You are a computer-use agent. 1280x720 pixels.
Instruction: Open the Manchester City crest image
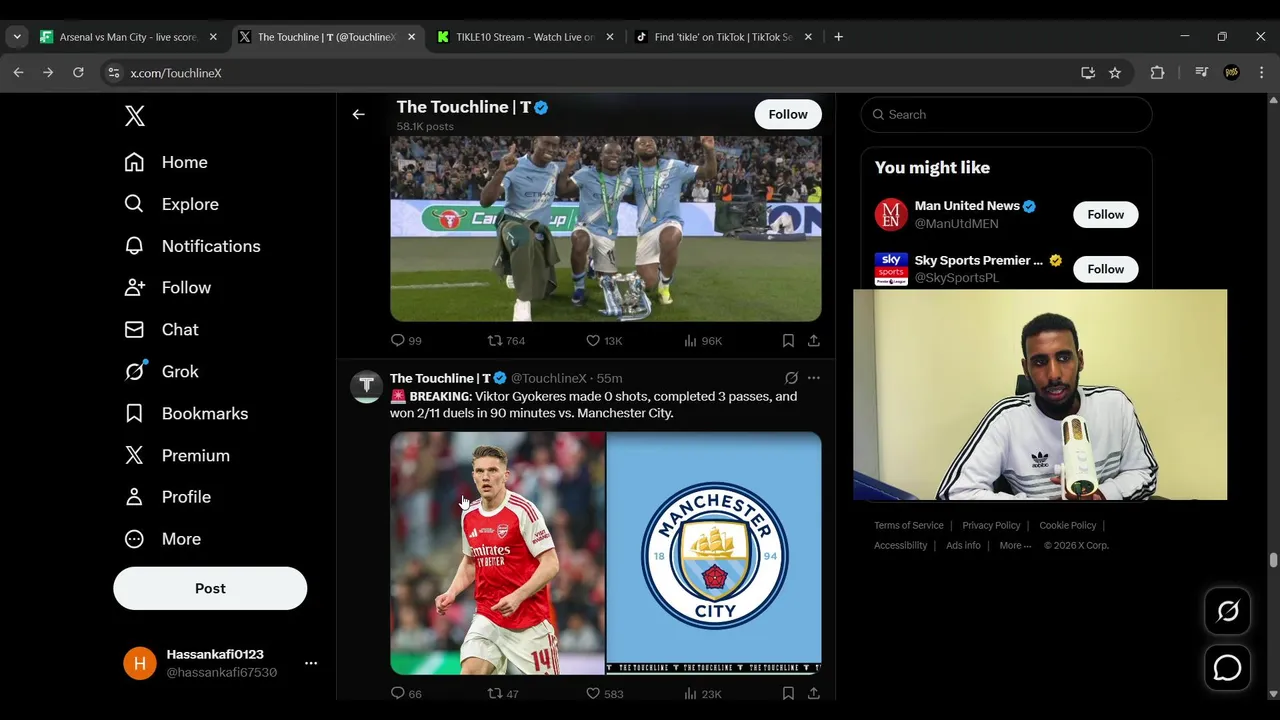tap(714, 553)
